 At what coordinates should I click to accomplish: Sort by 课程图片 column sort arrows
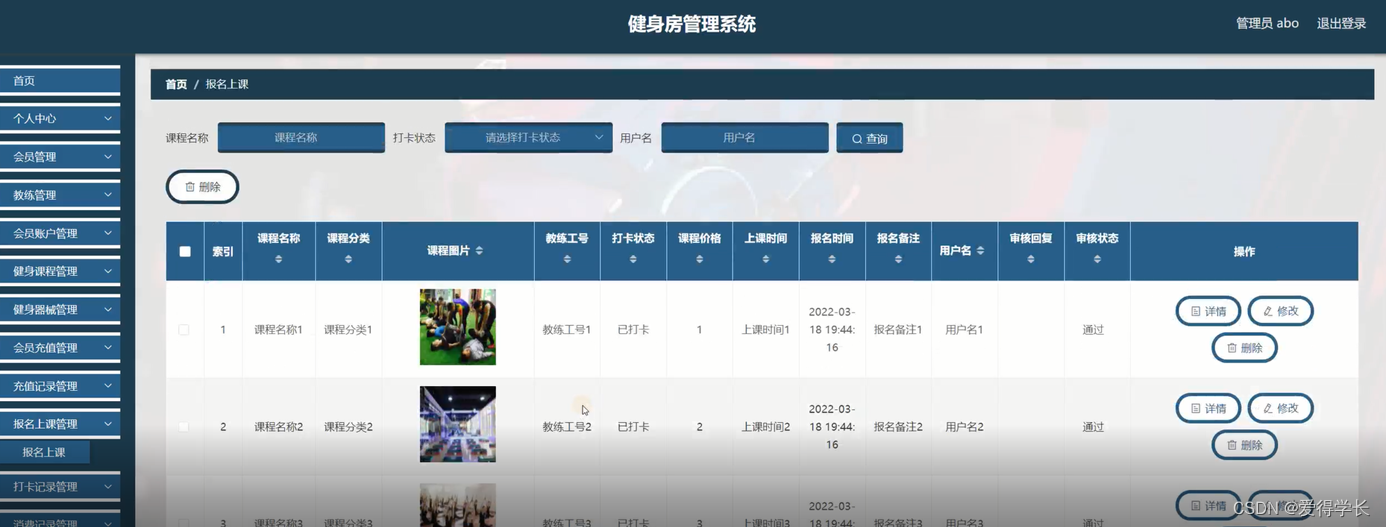pyautogui.click(x=479, y=251)
